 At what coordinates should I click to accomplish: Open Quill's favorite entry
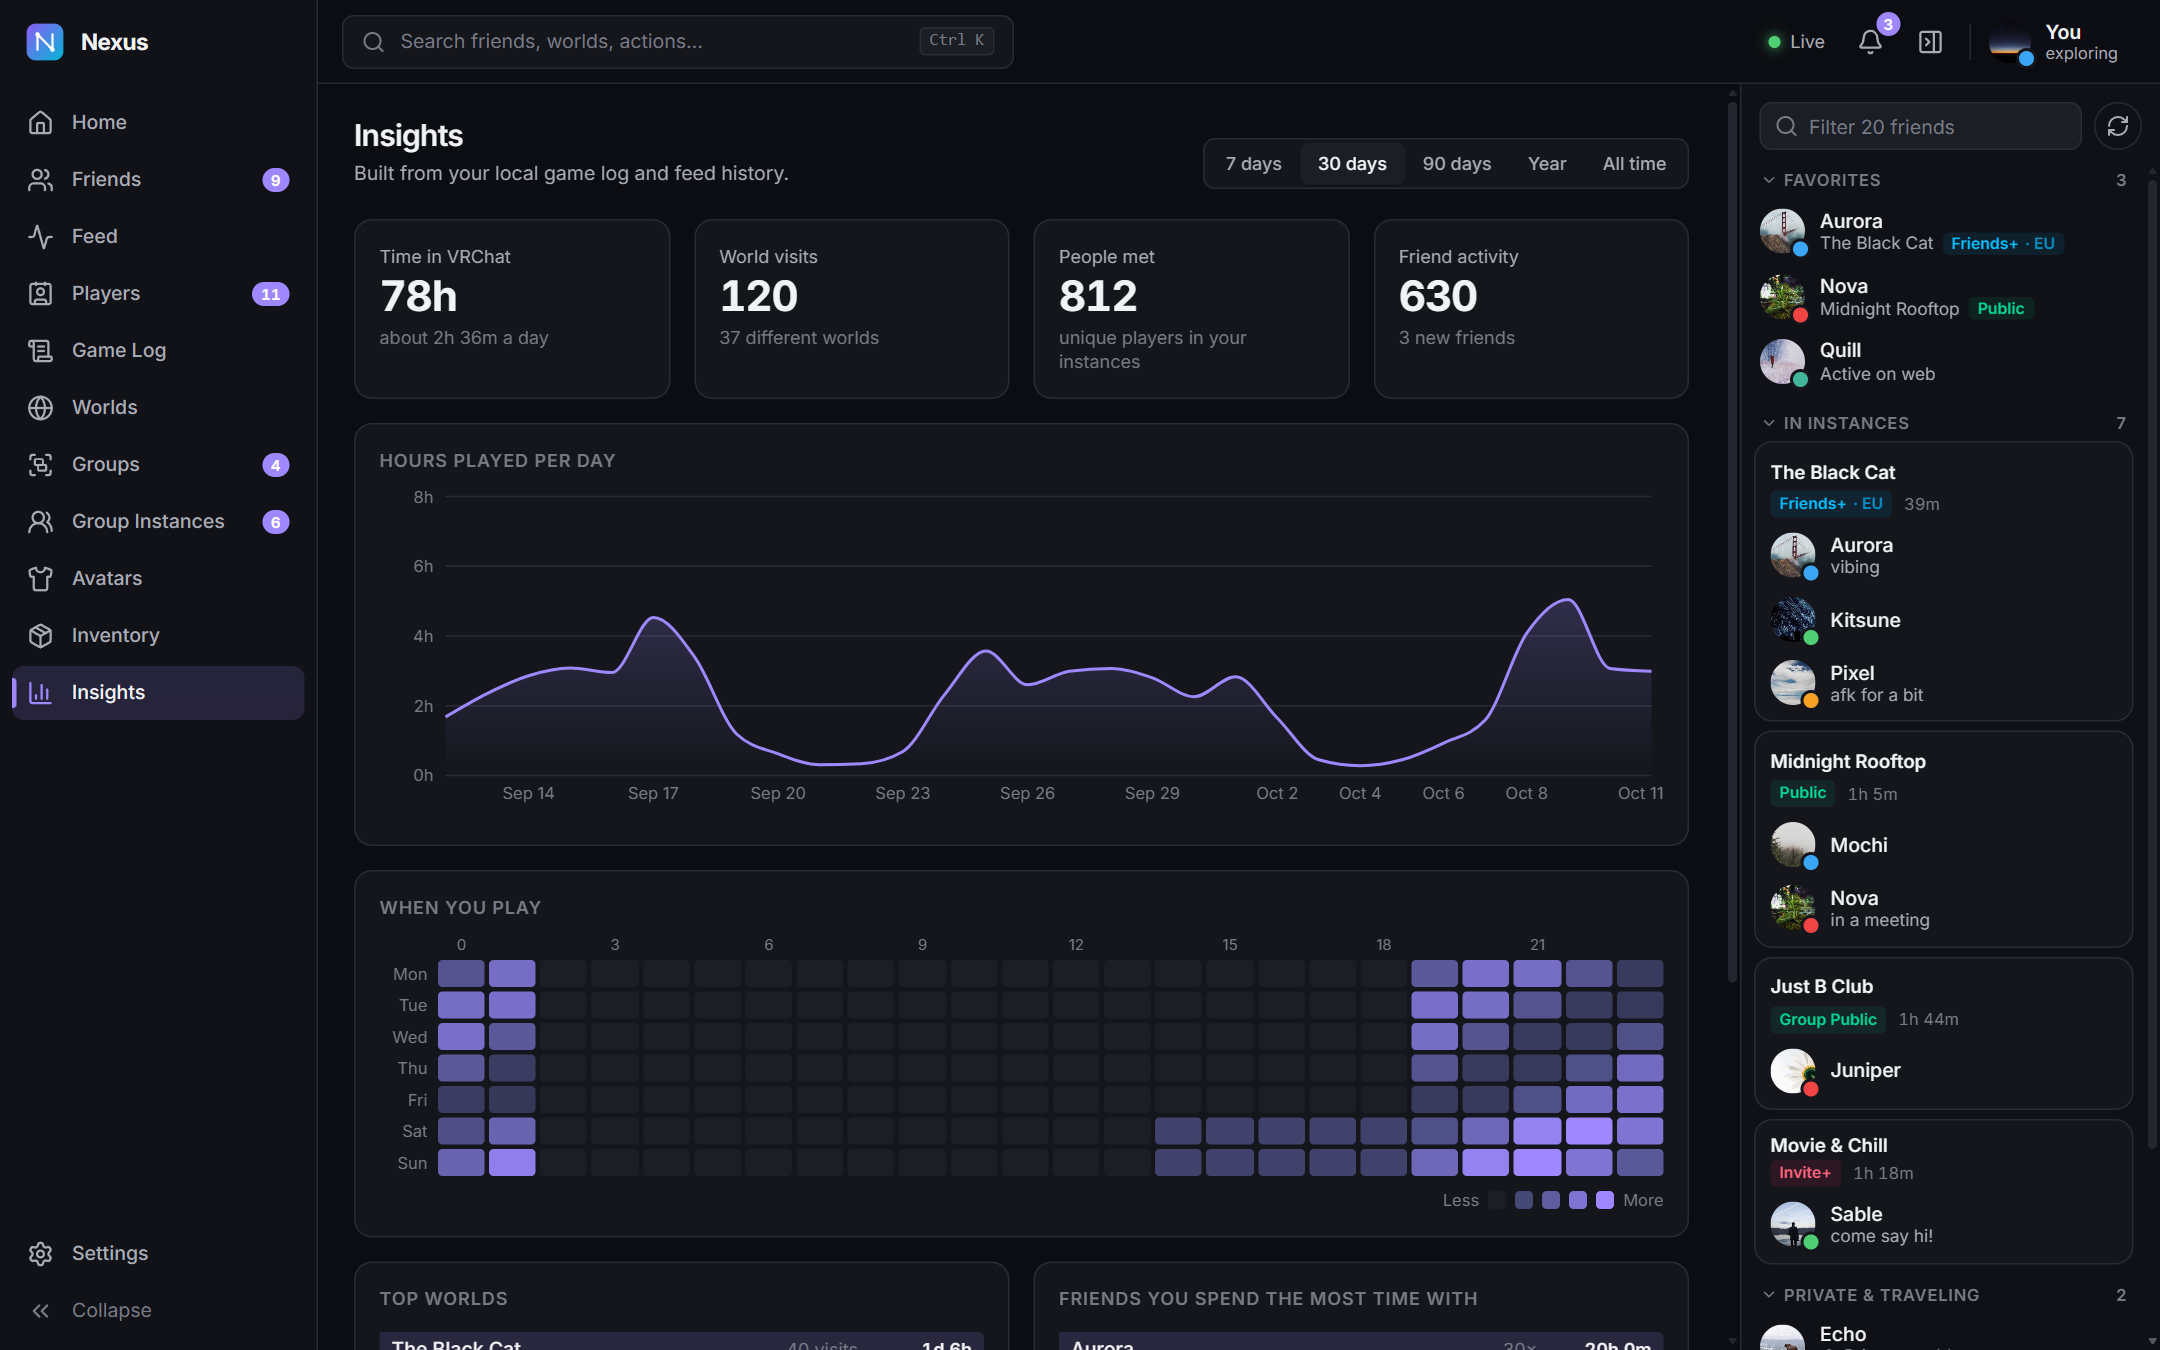point(1945,362)
